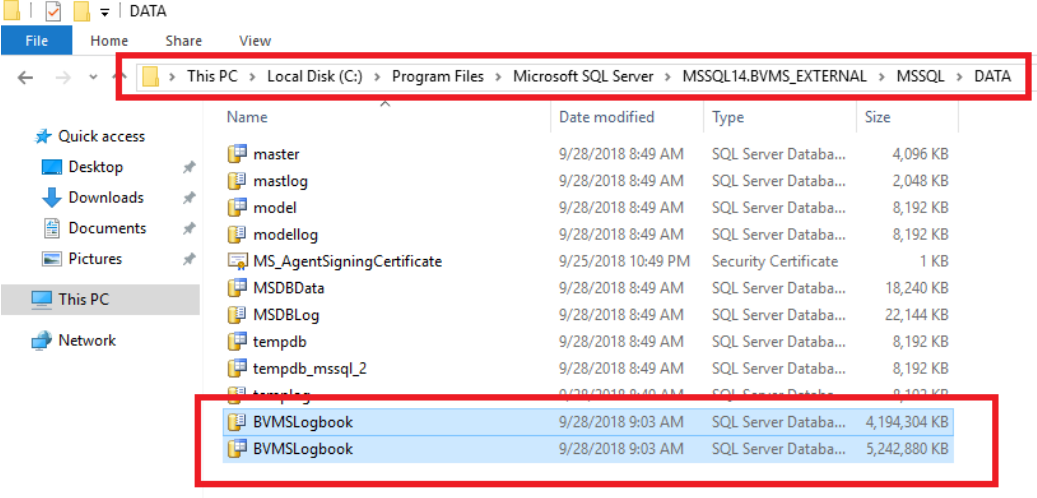The image size is (1037, 498).
Task: Click the mastlog file icon
Action: (x=237, y=180)
